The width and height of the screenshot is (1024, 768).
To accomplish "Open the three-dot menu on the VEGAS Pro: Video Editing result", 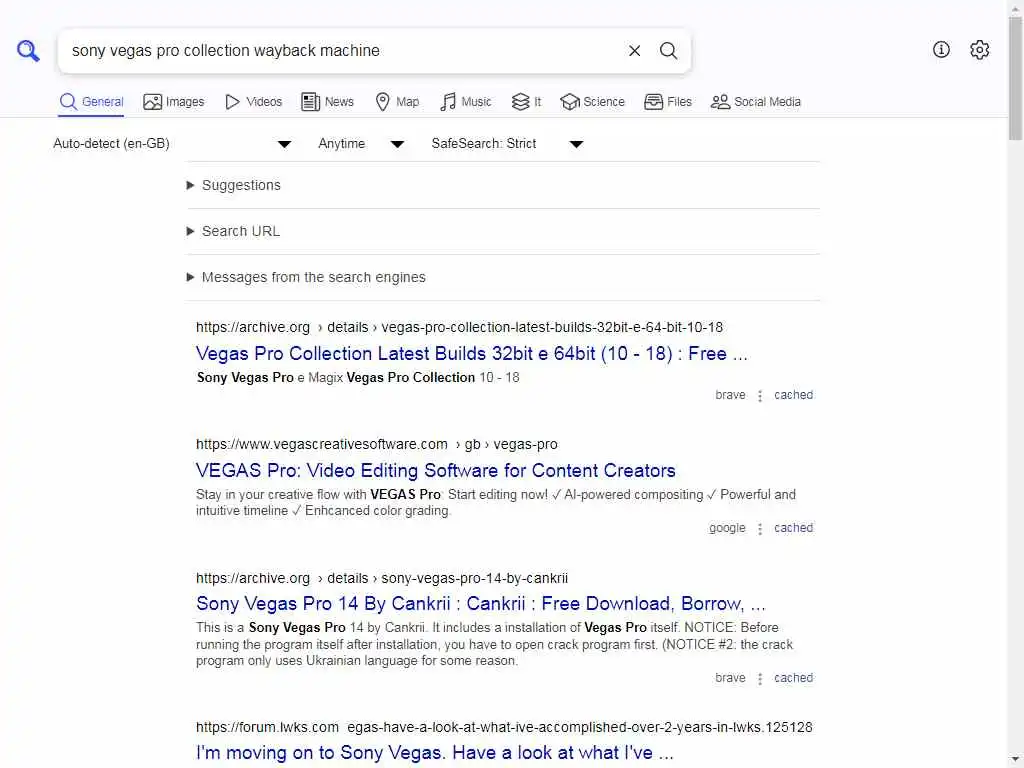I will 760,528.
